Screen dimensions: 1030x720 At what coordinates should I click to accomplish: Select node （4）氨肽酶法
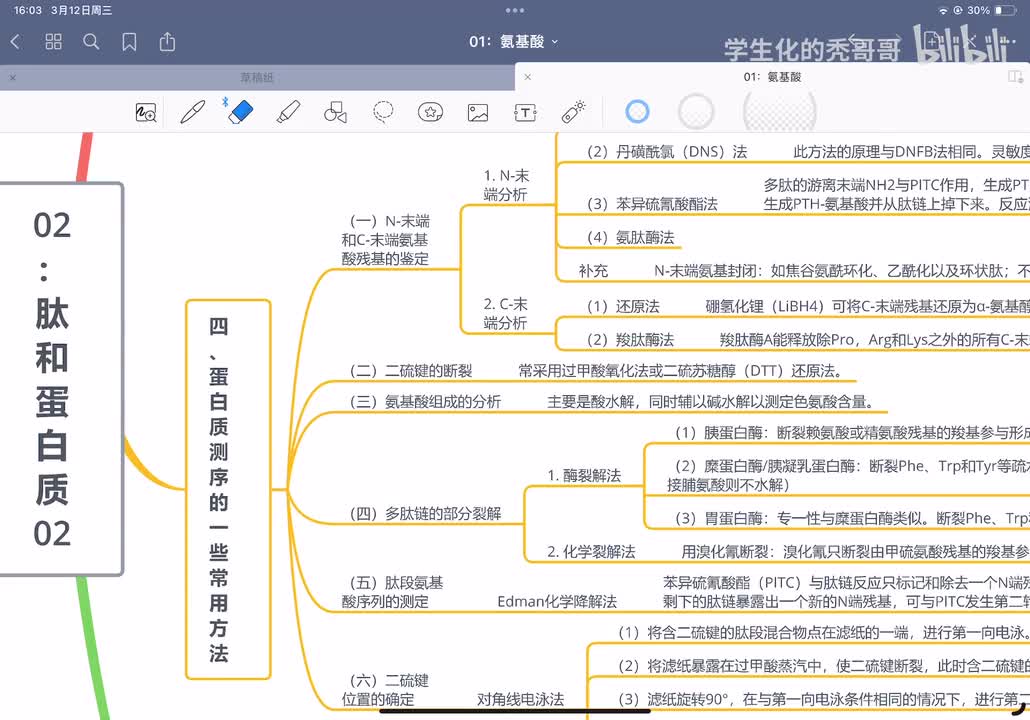pos(630,237)
